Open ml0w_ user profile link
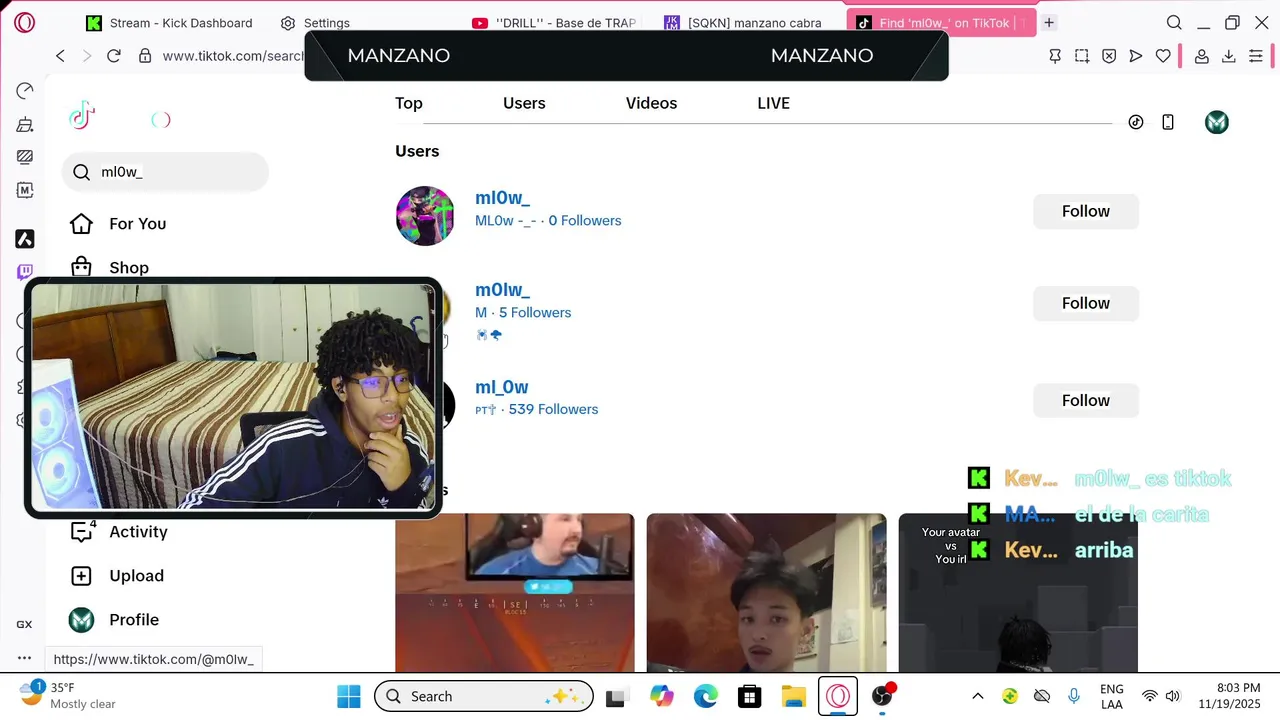This screenshot has width=1280, height=720. (x=502, y=198)
